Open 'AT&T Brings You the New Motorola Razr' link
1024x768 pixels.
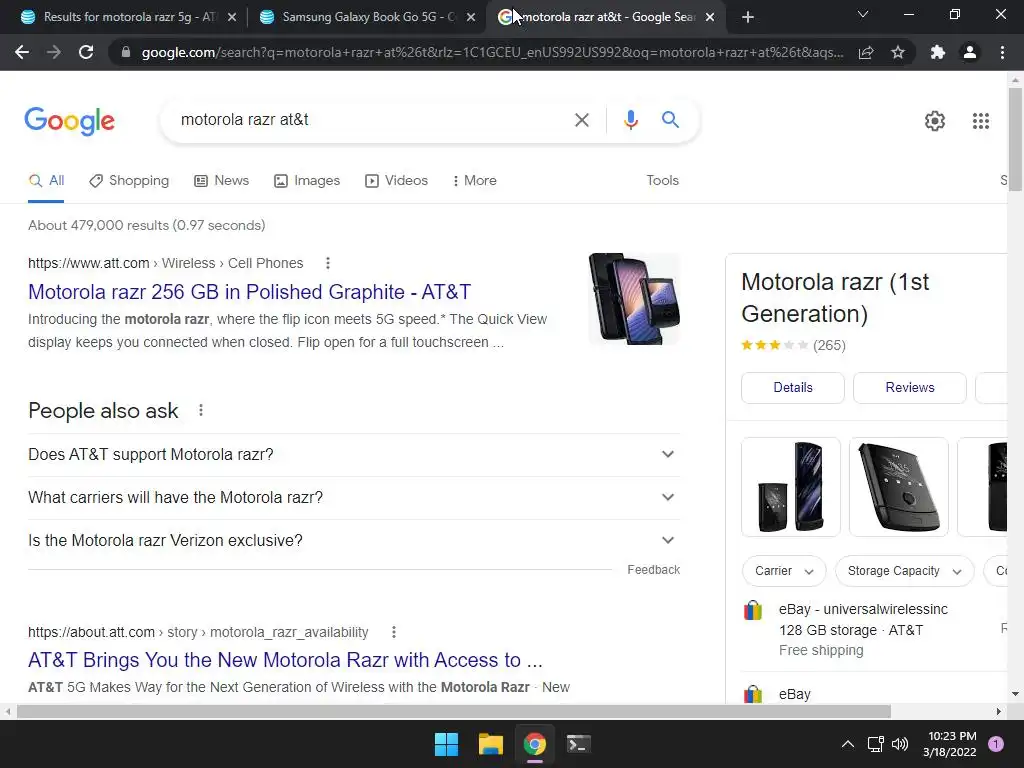[285, 660]
